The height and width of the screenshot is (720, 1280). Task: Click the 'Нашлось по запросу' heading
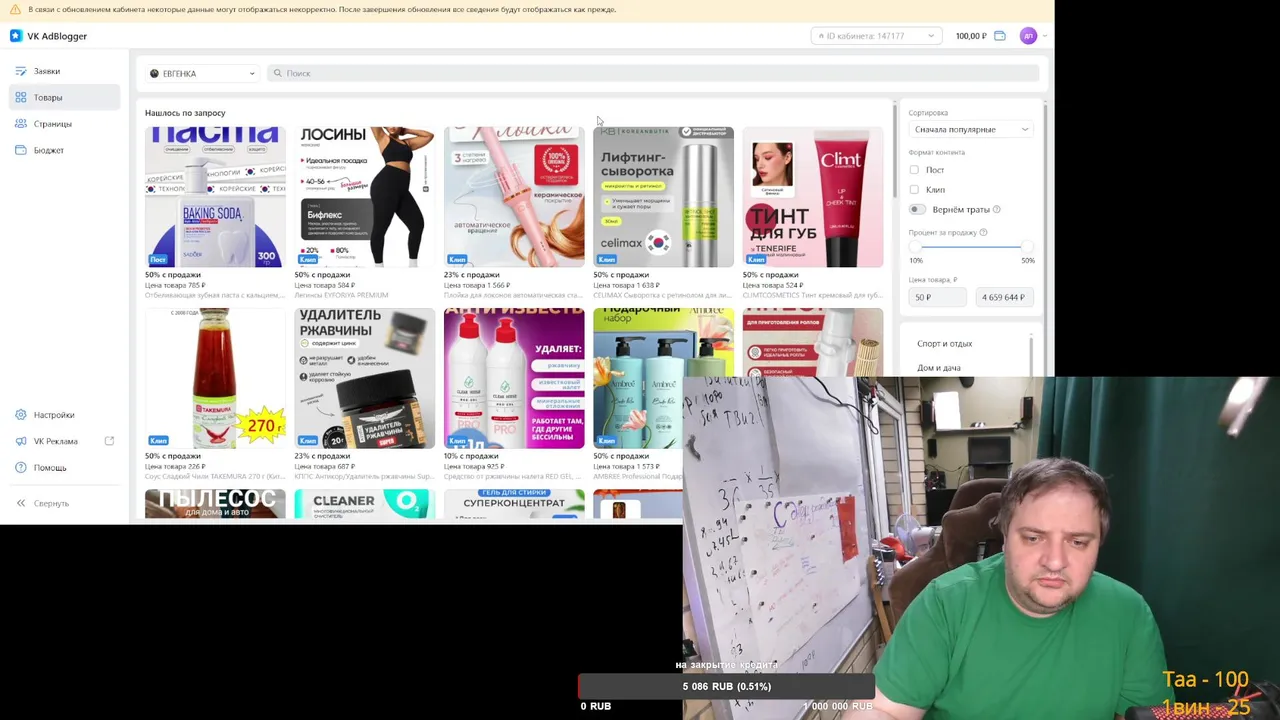pyautogui.click(x=185, y=113)
